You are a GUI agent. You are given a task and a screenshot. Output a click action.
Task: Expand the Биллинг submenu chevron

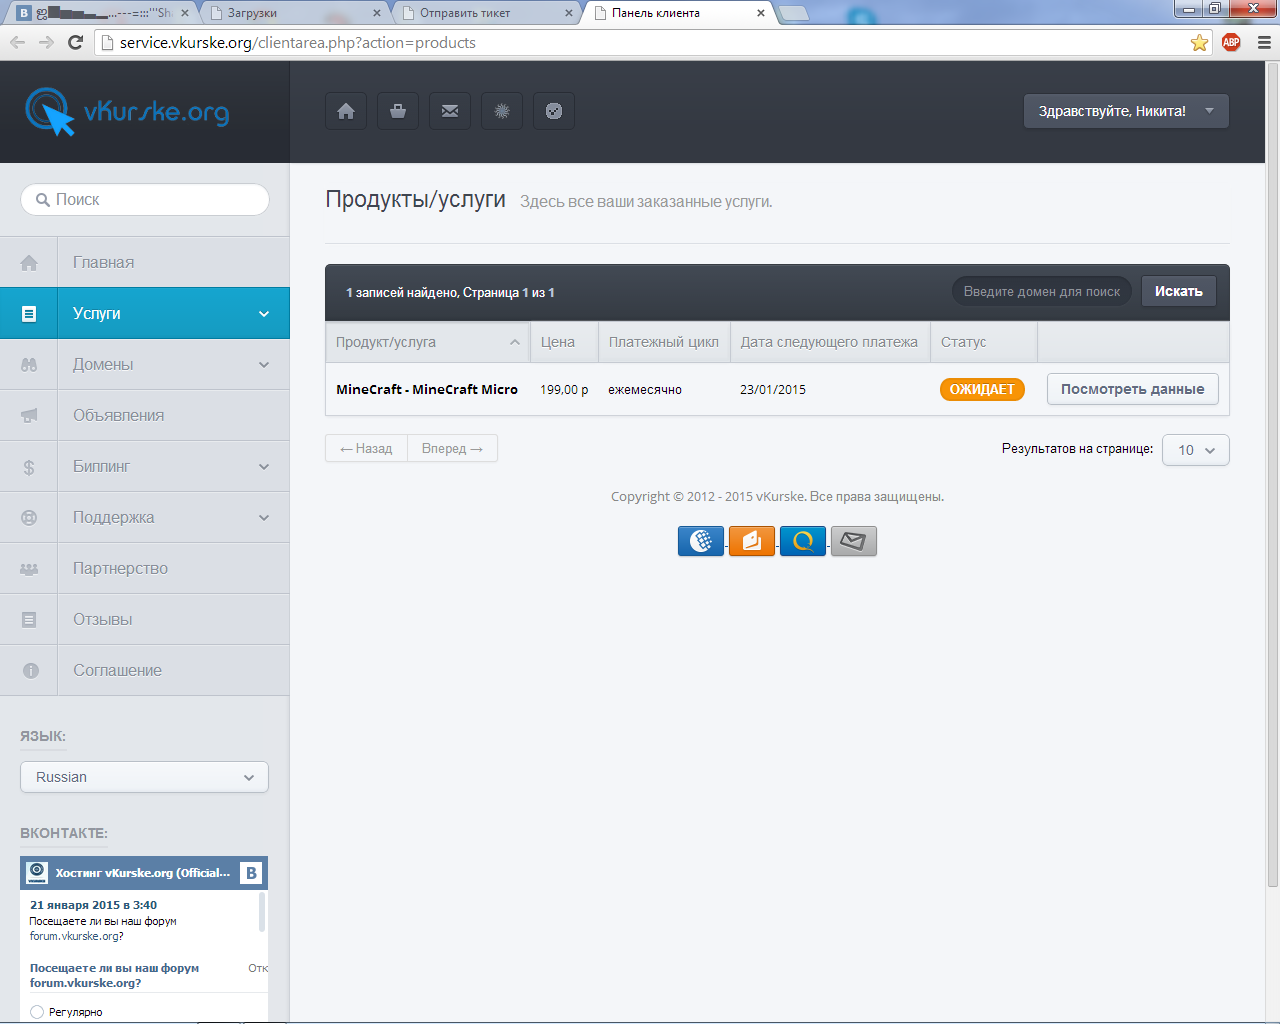point(264,467)
